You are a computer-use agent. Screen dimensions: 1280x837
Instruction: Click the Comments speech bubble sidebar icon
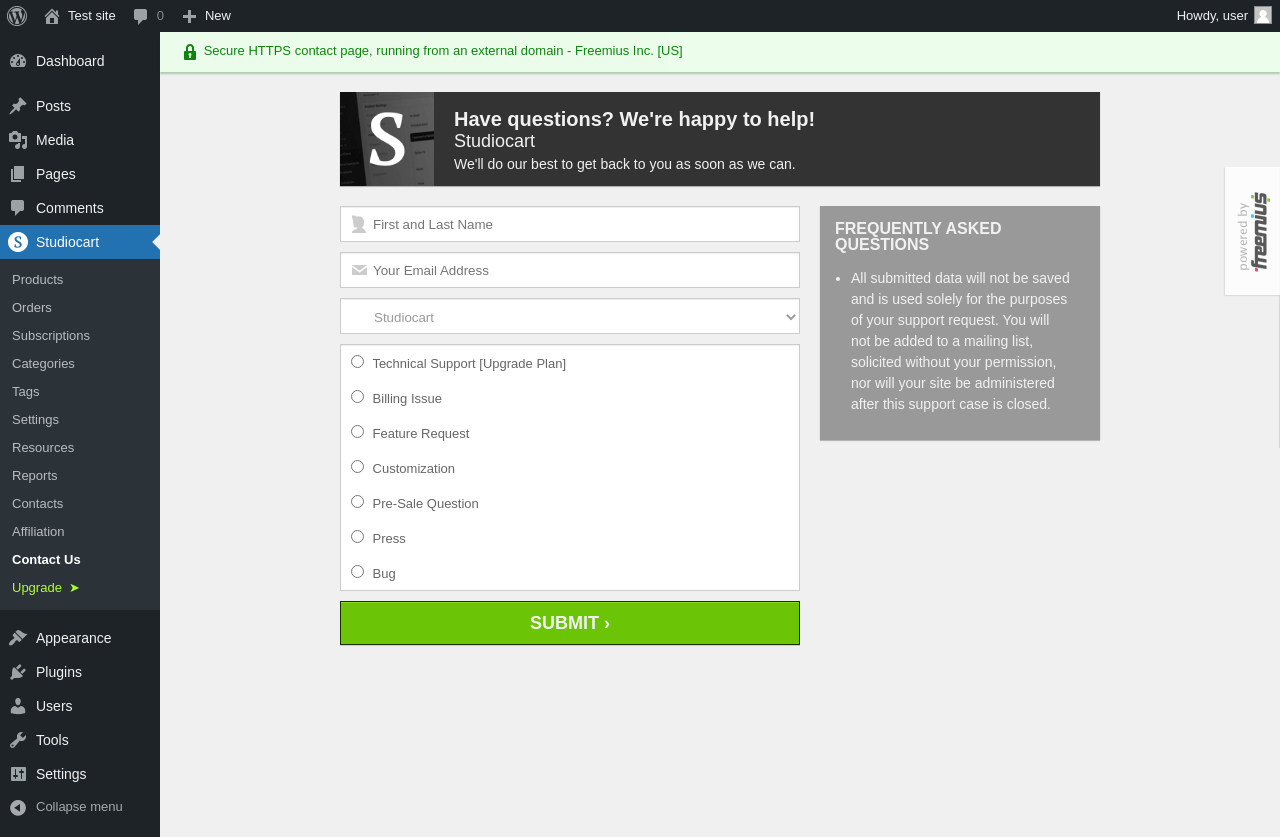point(18,208)
